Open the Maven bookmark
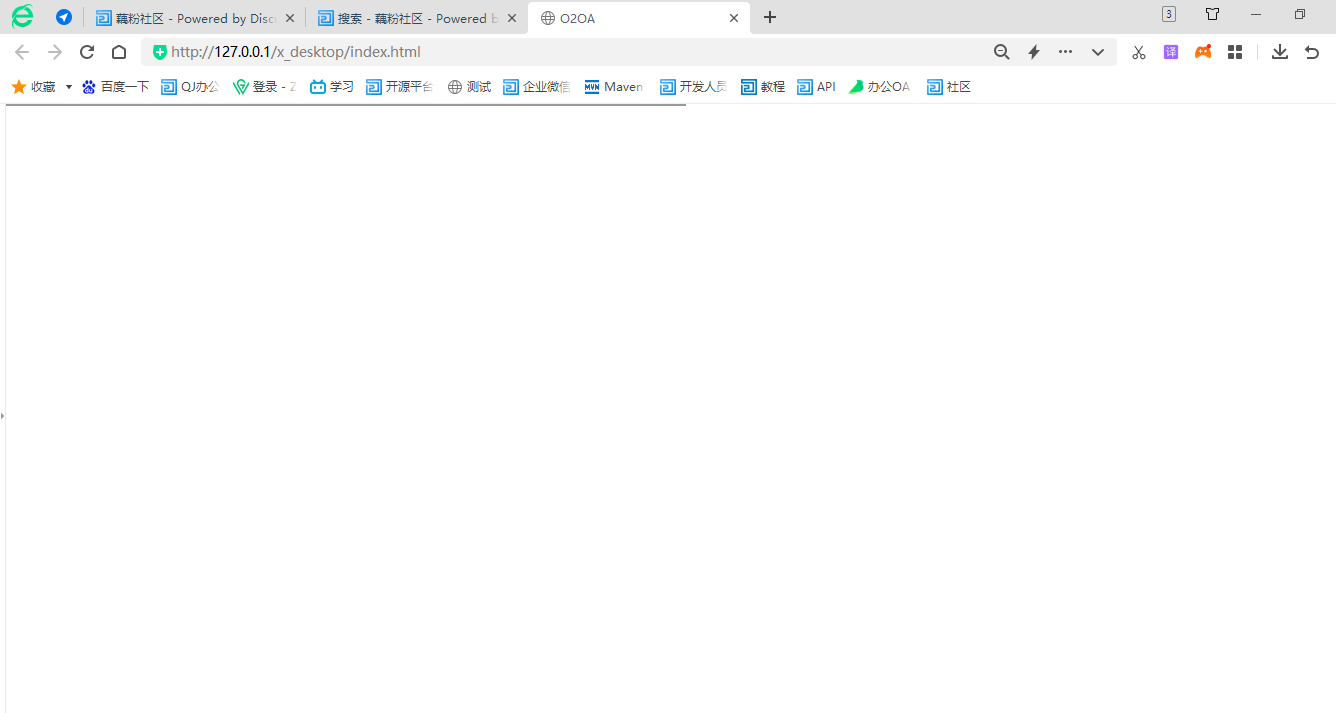Viewport: 1336px width, 713px height. click(x=613, y=86)
